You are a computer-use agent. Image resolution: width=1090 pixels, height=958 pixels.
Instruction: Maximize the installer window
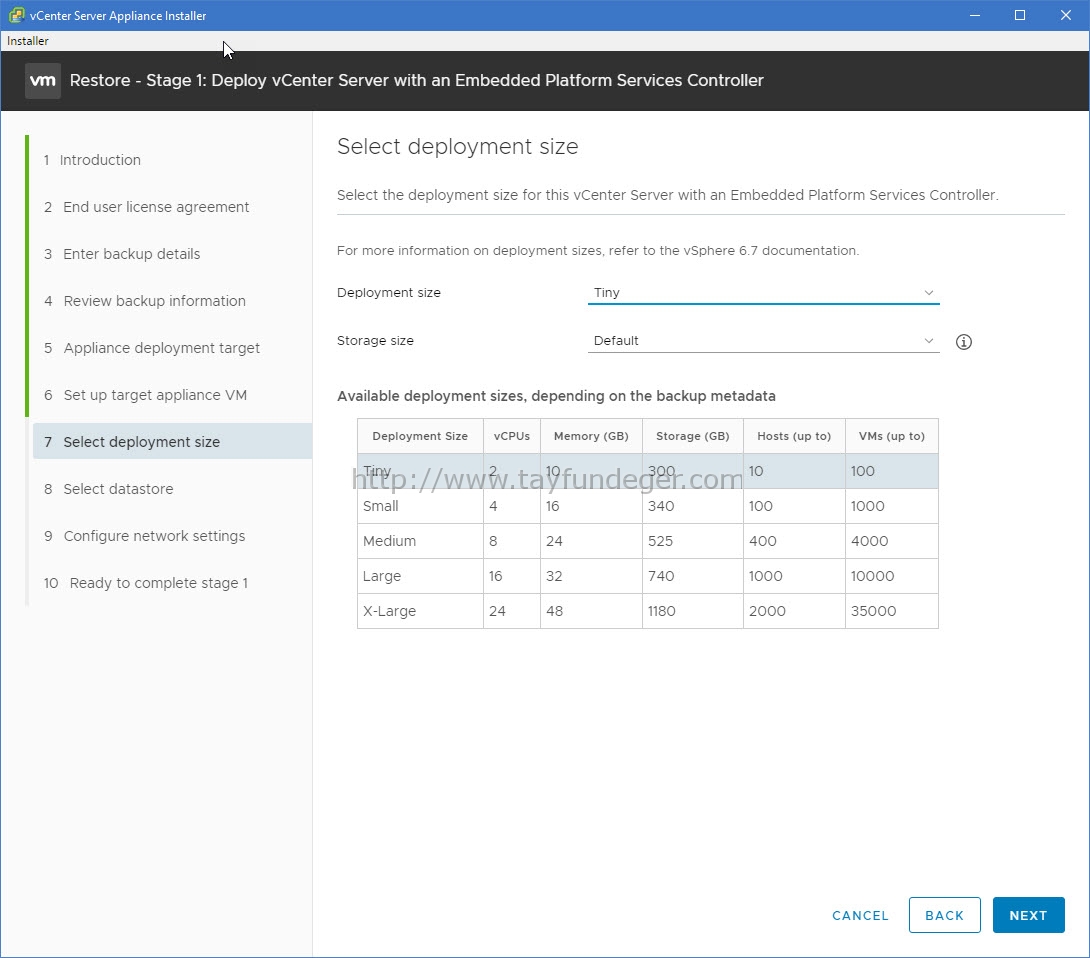[x=1020, y=15]
